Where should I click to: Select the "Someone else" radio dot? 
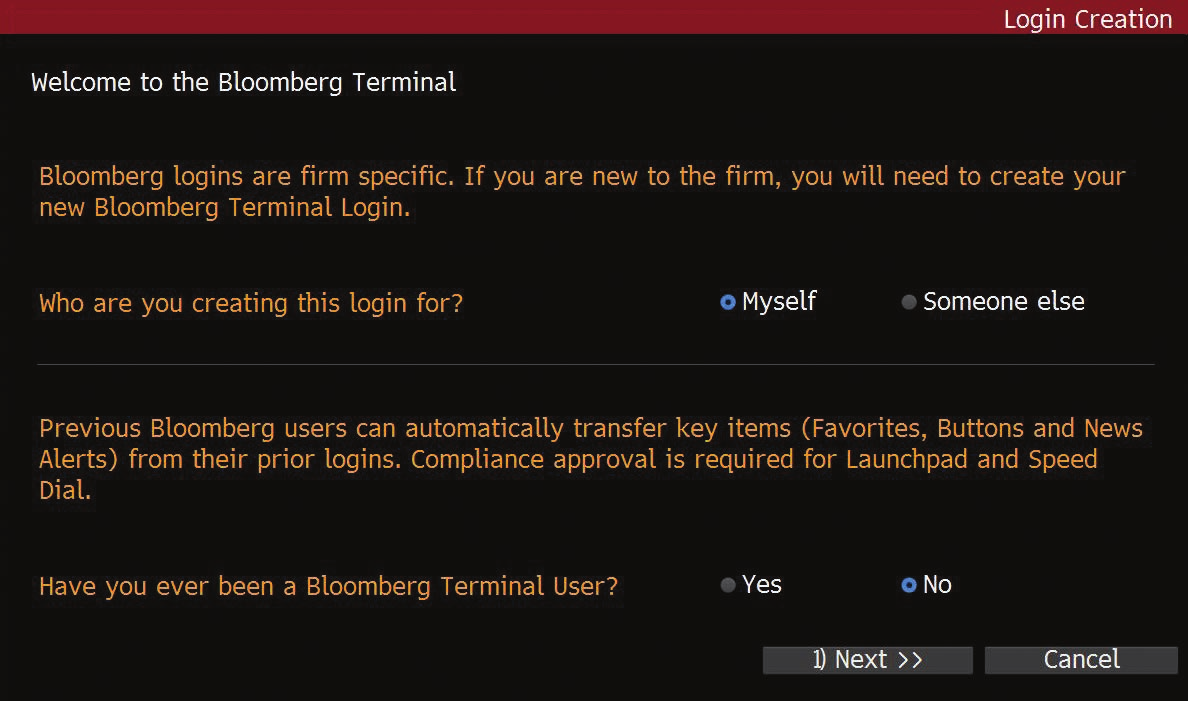[x=909, y=302]
